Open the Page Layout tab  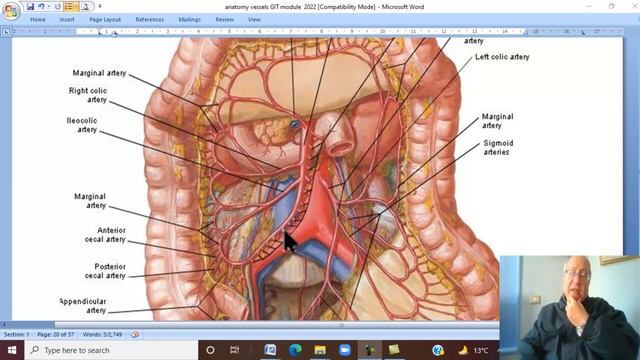tap(105, 20)
